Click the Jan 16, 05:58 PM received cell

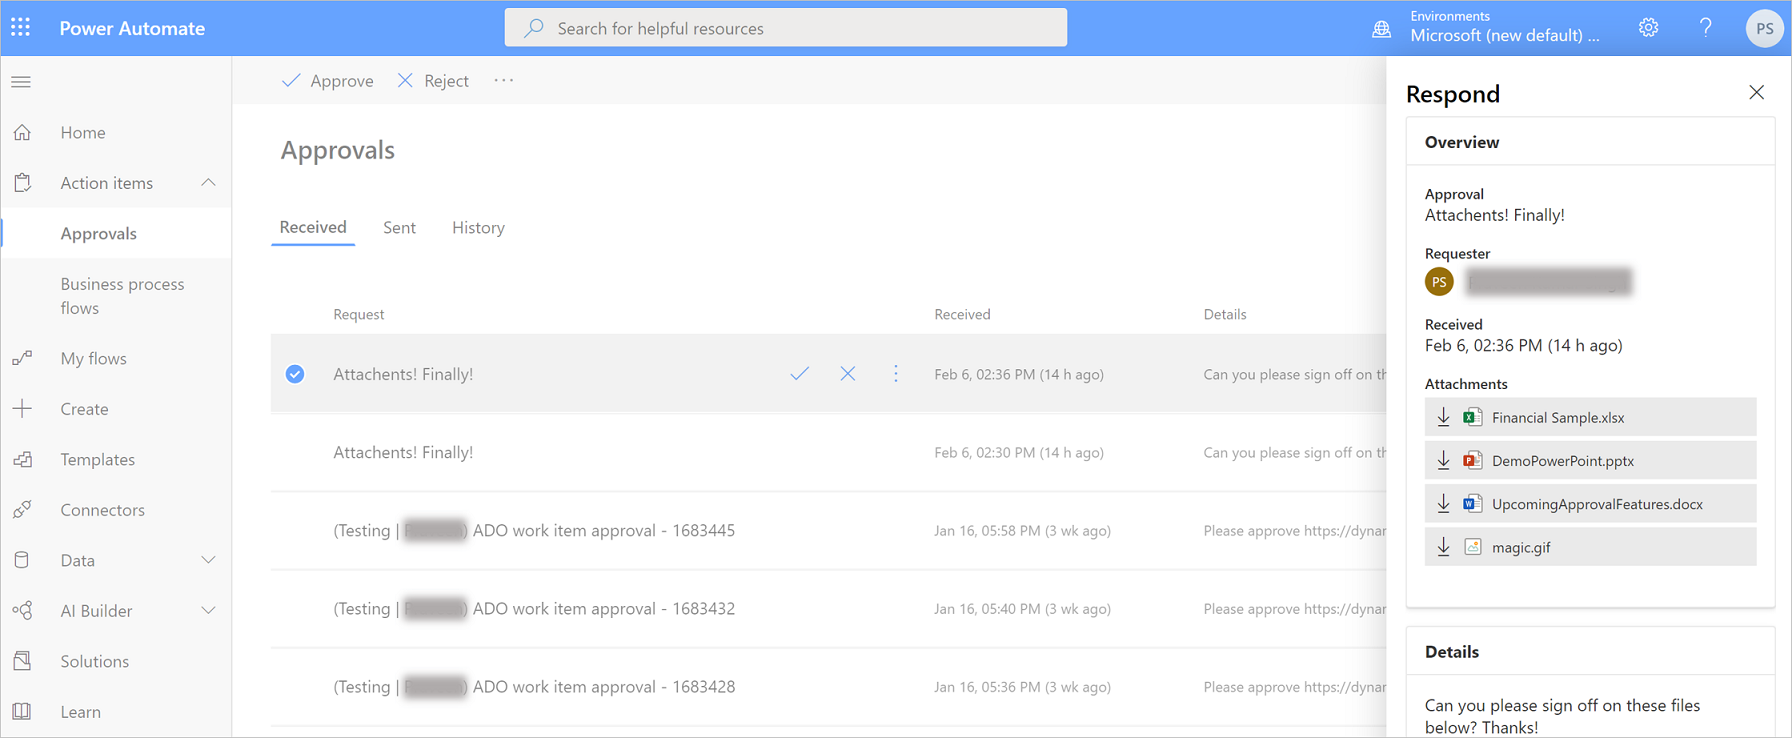tap(1022, 531)
